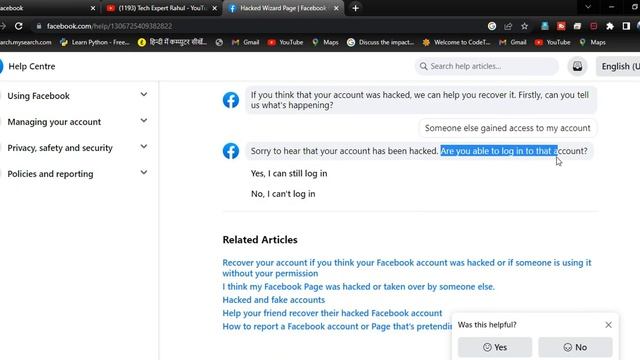The width and height of the screenshot is (640, 360).
Task: Answer Yes to Was this helpful
Action: pos(495,347)
